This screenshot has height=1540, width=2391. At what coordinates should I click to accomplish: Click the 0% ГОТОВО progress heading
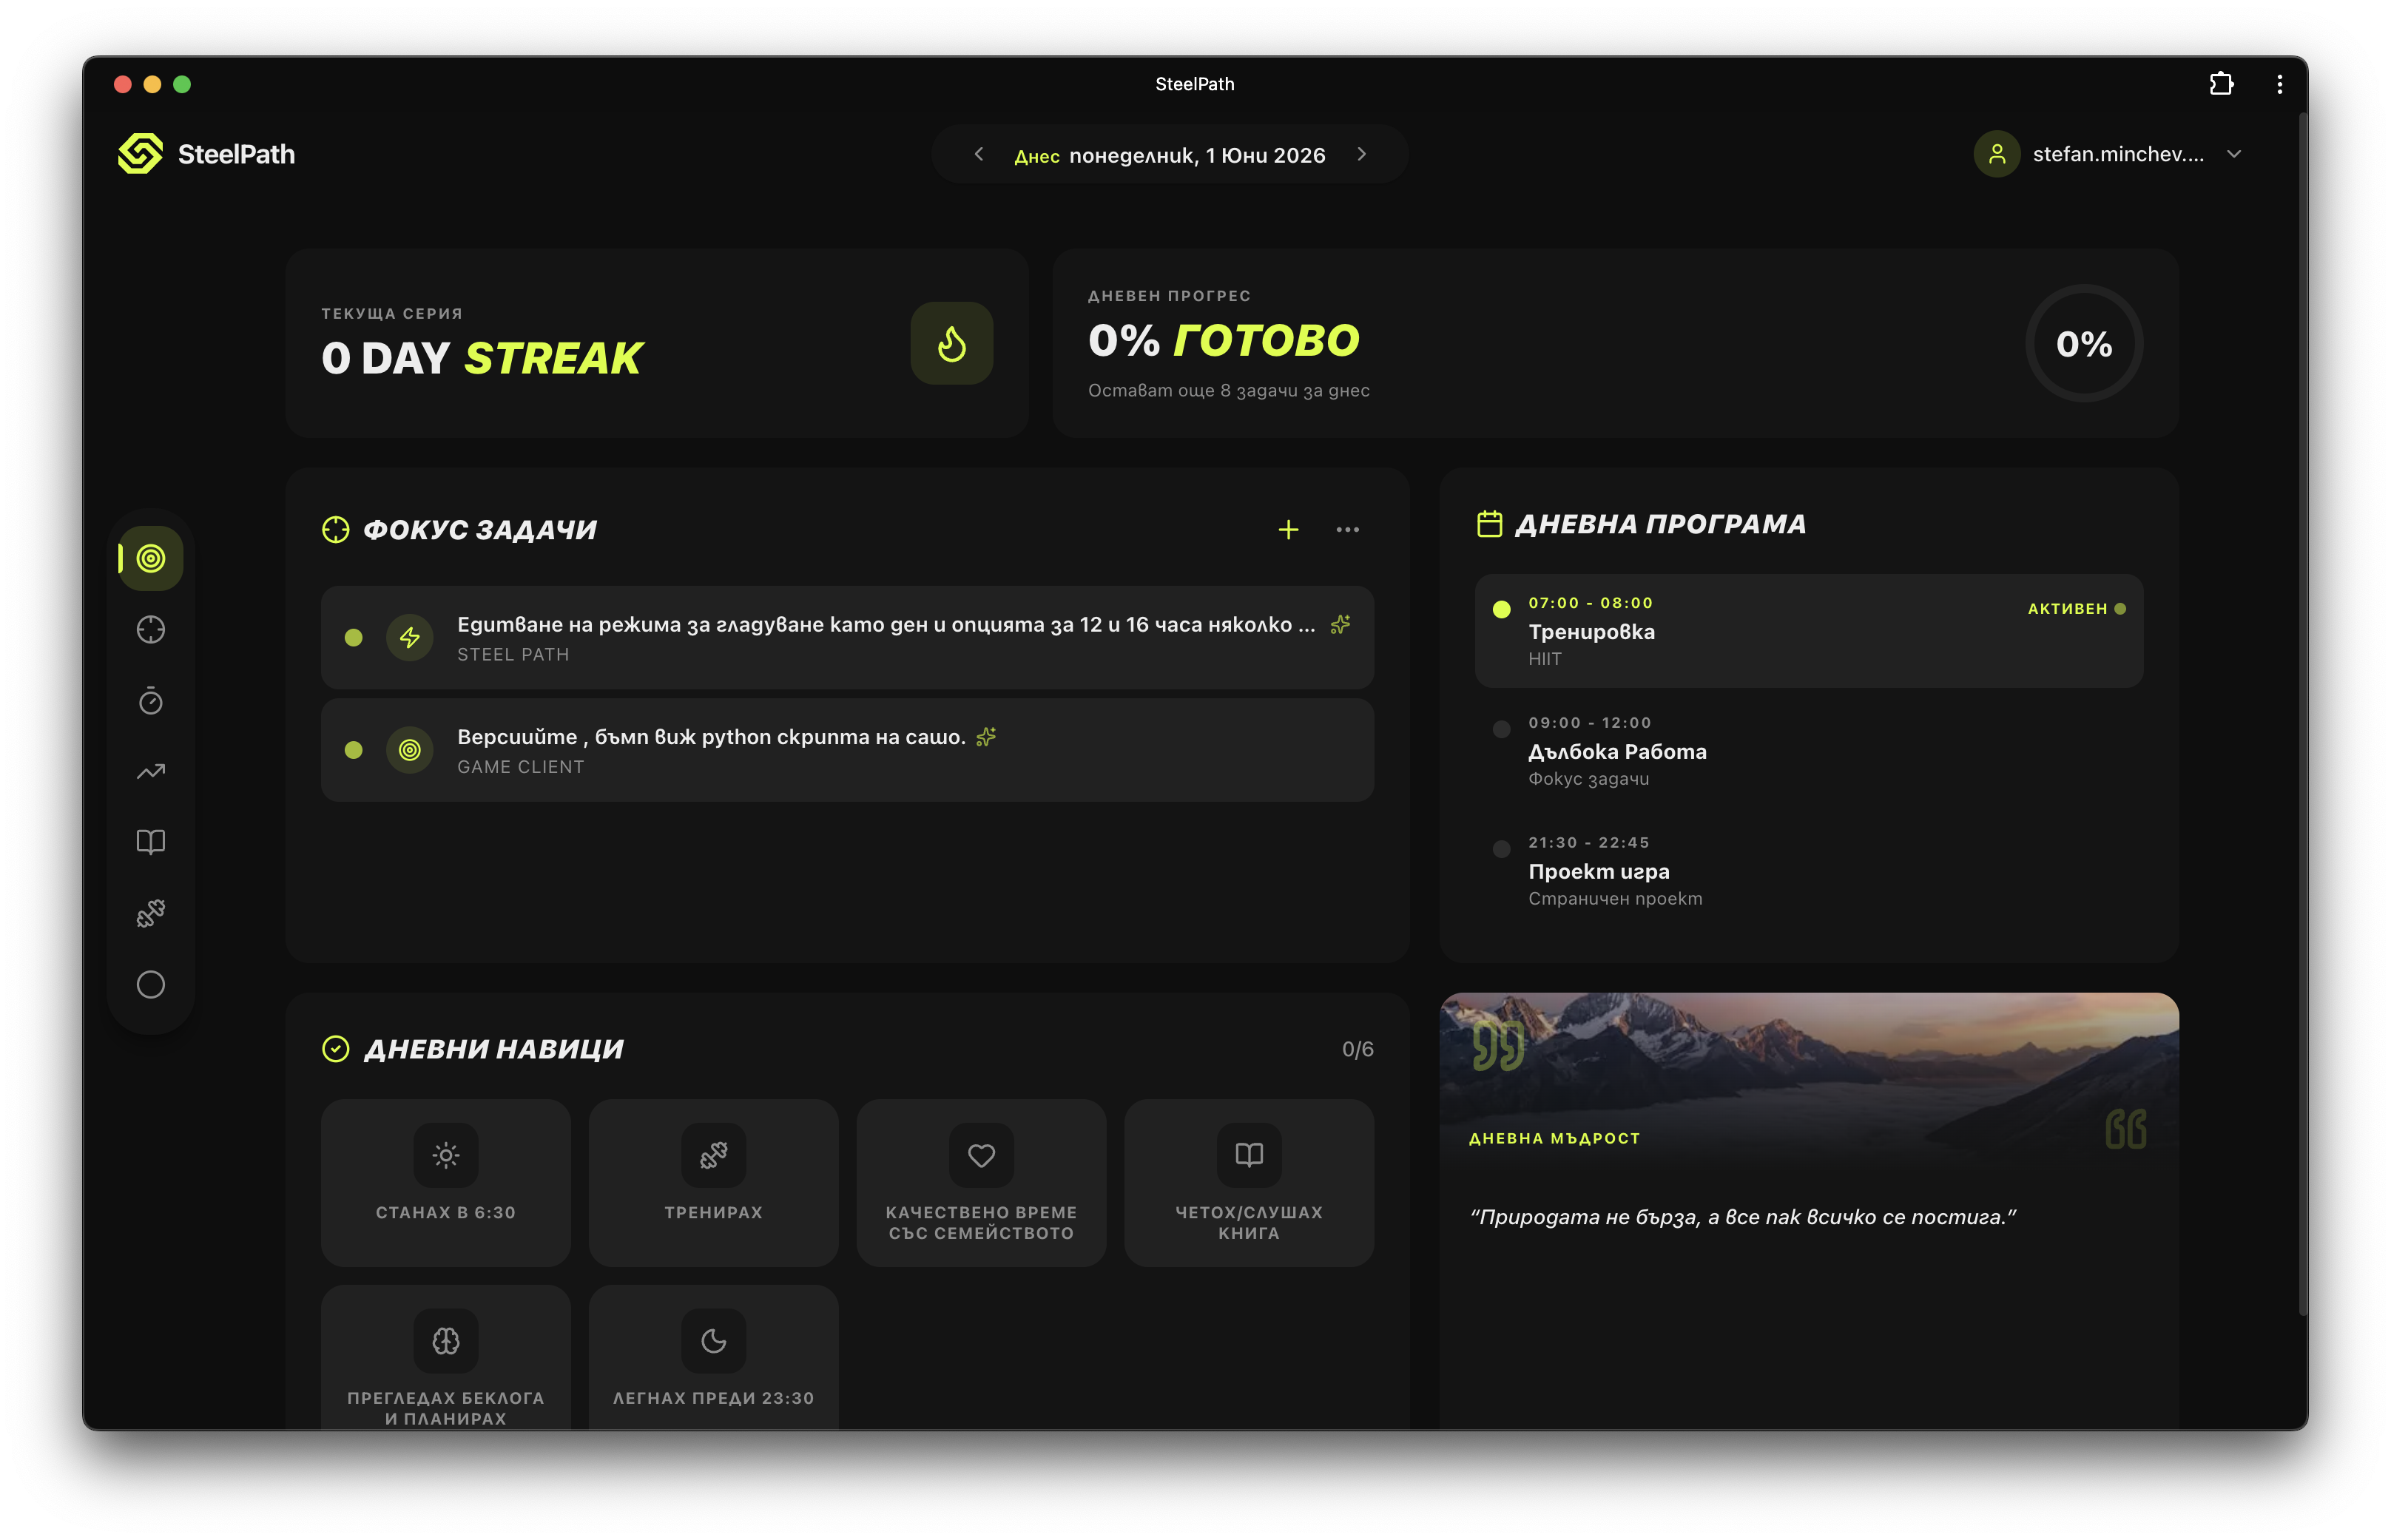(x=1223, y=340)
